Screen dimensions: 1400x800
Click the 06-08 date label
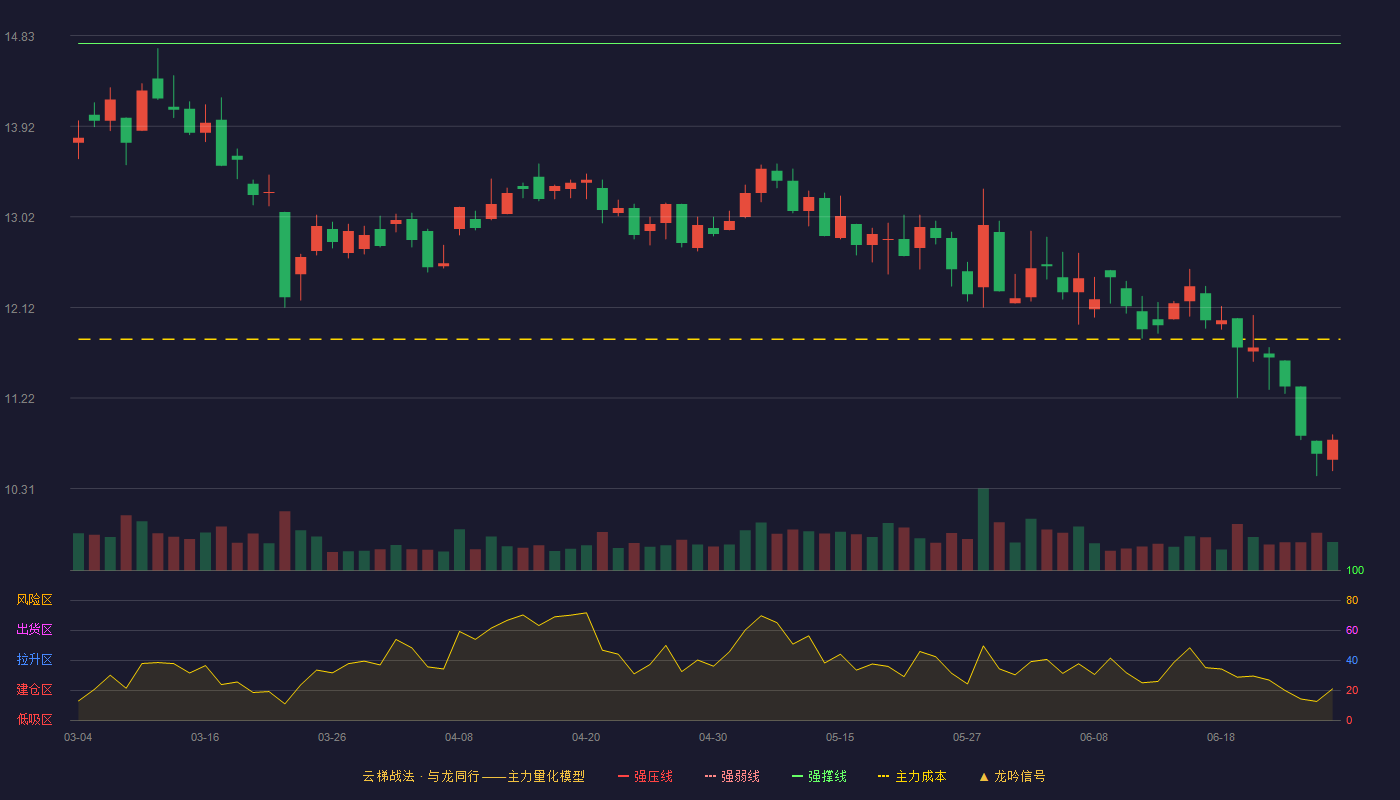[x=1094, y=737]
